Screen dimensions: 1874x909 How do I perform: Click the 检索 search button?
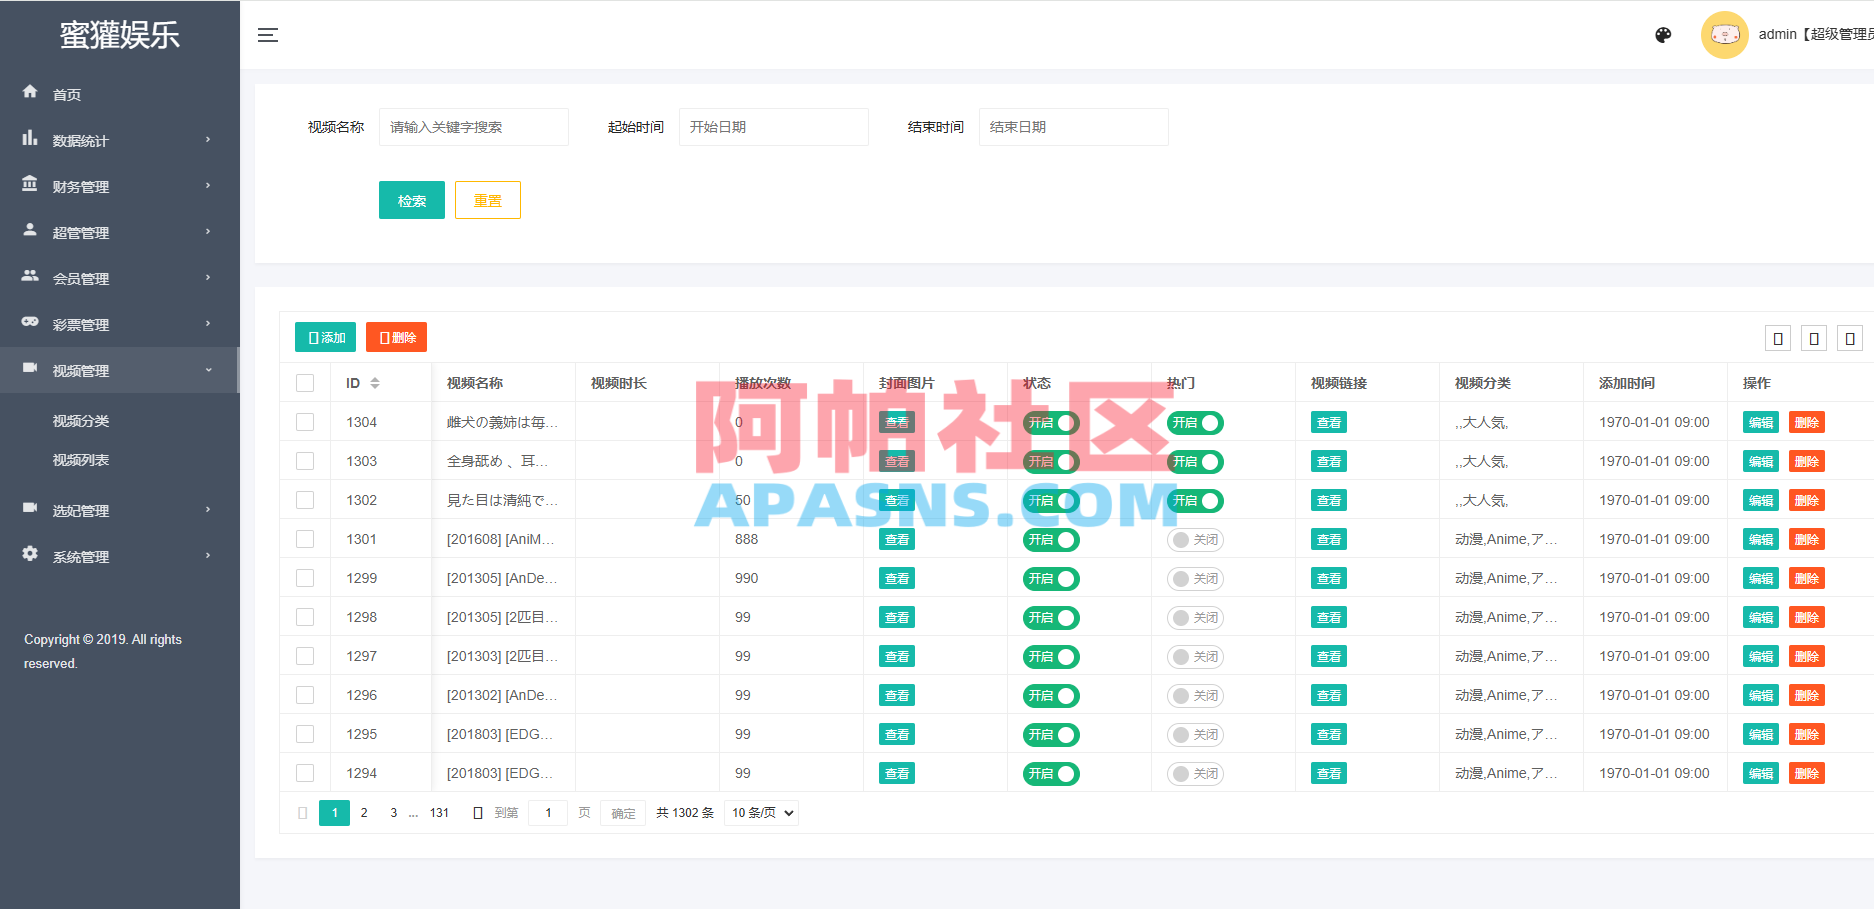[411, 199]
